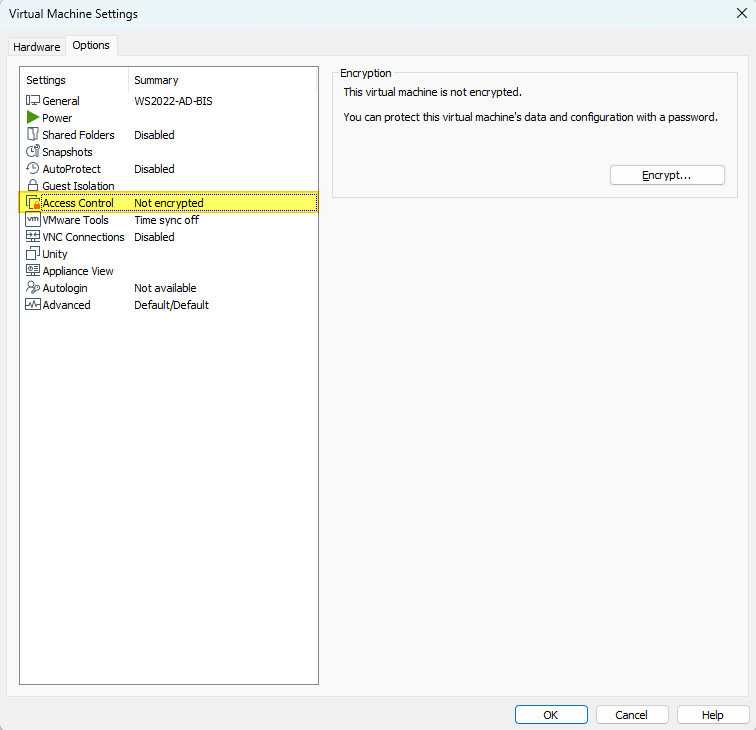Screen dimensions: 756x730
Task: Click the Shared Folders icon
Action: [32, 135]
